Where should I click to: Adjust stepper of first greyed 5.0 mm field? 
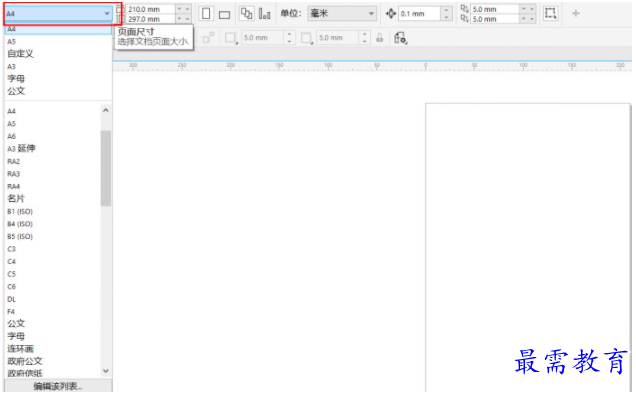coord(289,38)
